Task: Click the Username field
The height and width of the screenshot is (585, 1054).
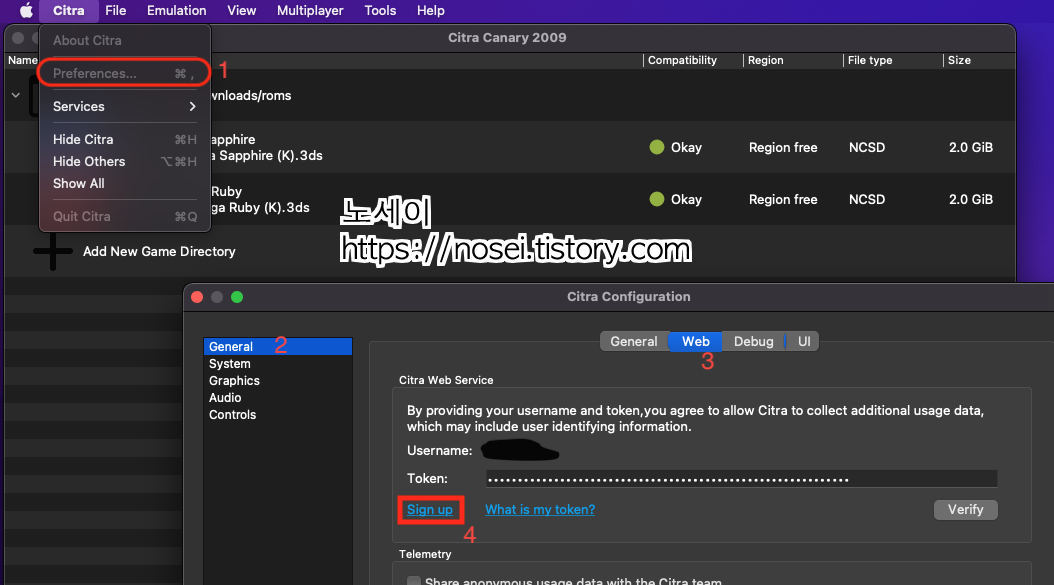Action: [x=521, y=451]
